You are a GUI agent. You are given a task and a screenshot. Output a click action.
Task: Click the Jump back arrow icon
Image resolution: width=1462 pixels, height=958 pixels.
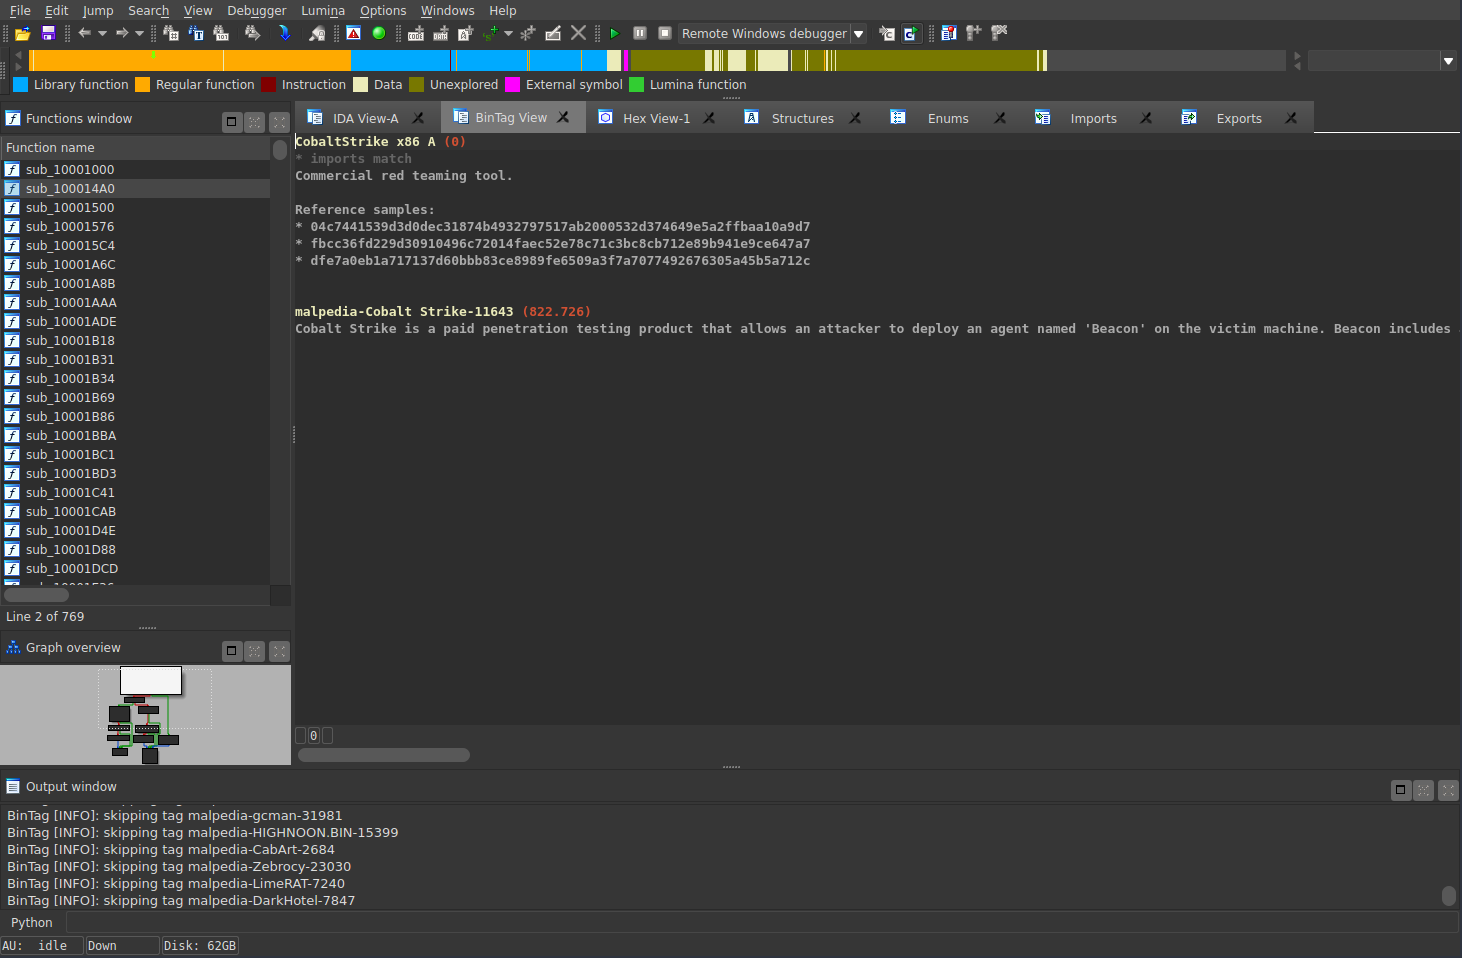[x=85, y=33]
